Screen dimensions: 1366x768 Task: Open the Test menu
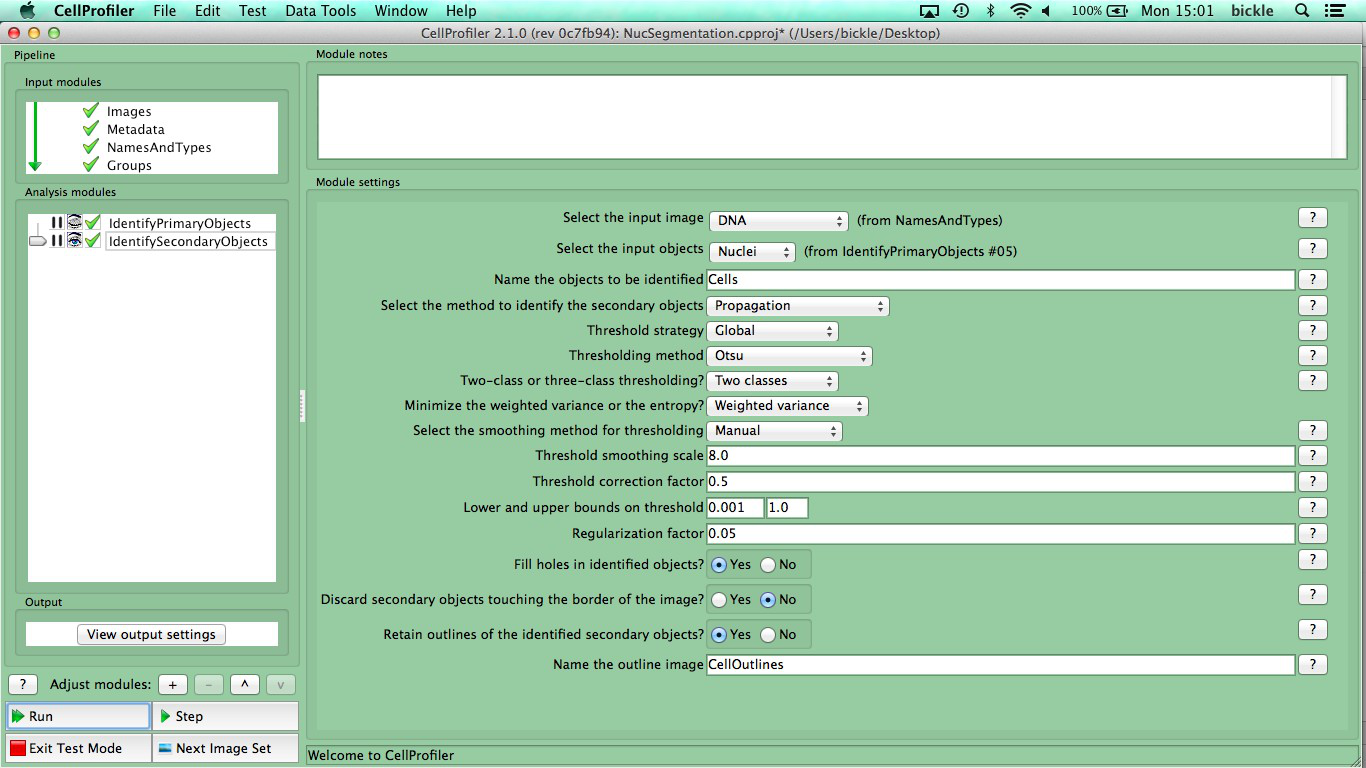coord(253,11)
